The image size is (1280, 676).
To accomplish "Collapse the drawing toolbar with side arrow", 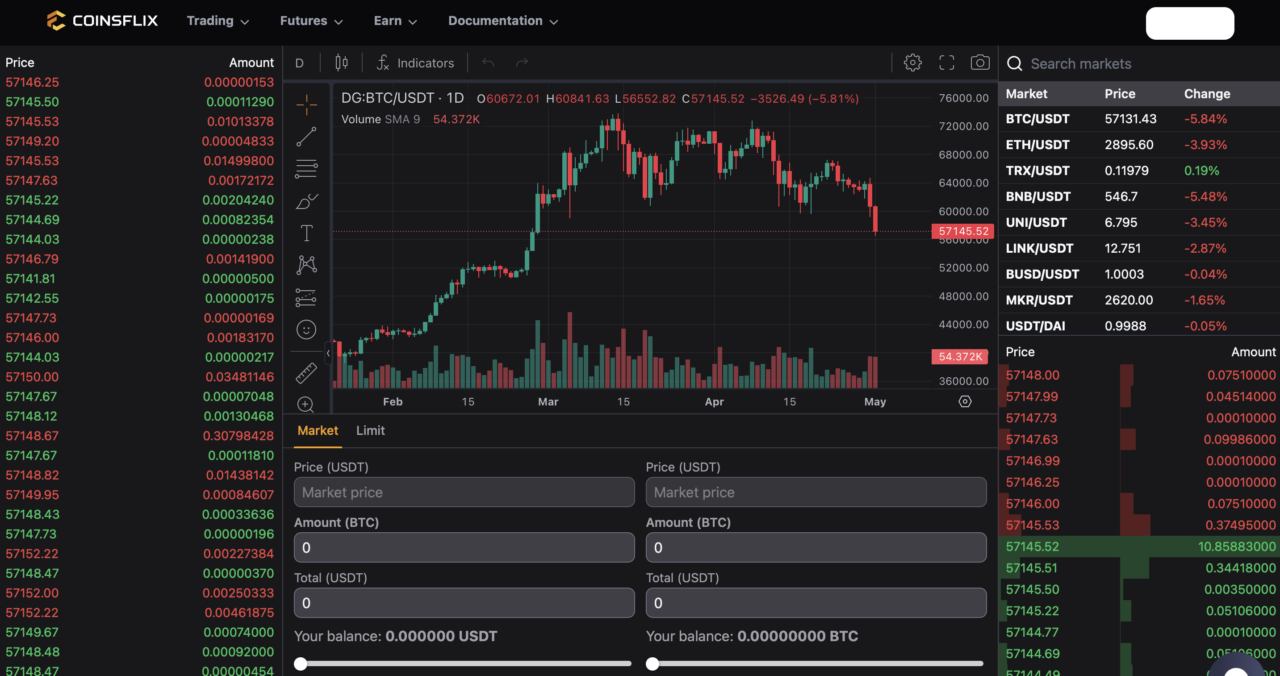I will [328, 353].
